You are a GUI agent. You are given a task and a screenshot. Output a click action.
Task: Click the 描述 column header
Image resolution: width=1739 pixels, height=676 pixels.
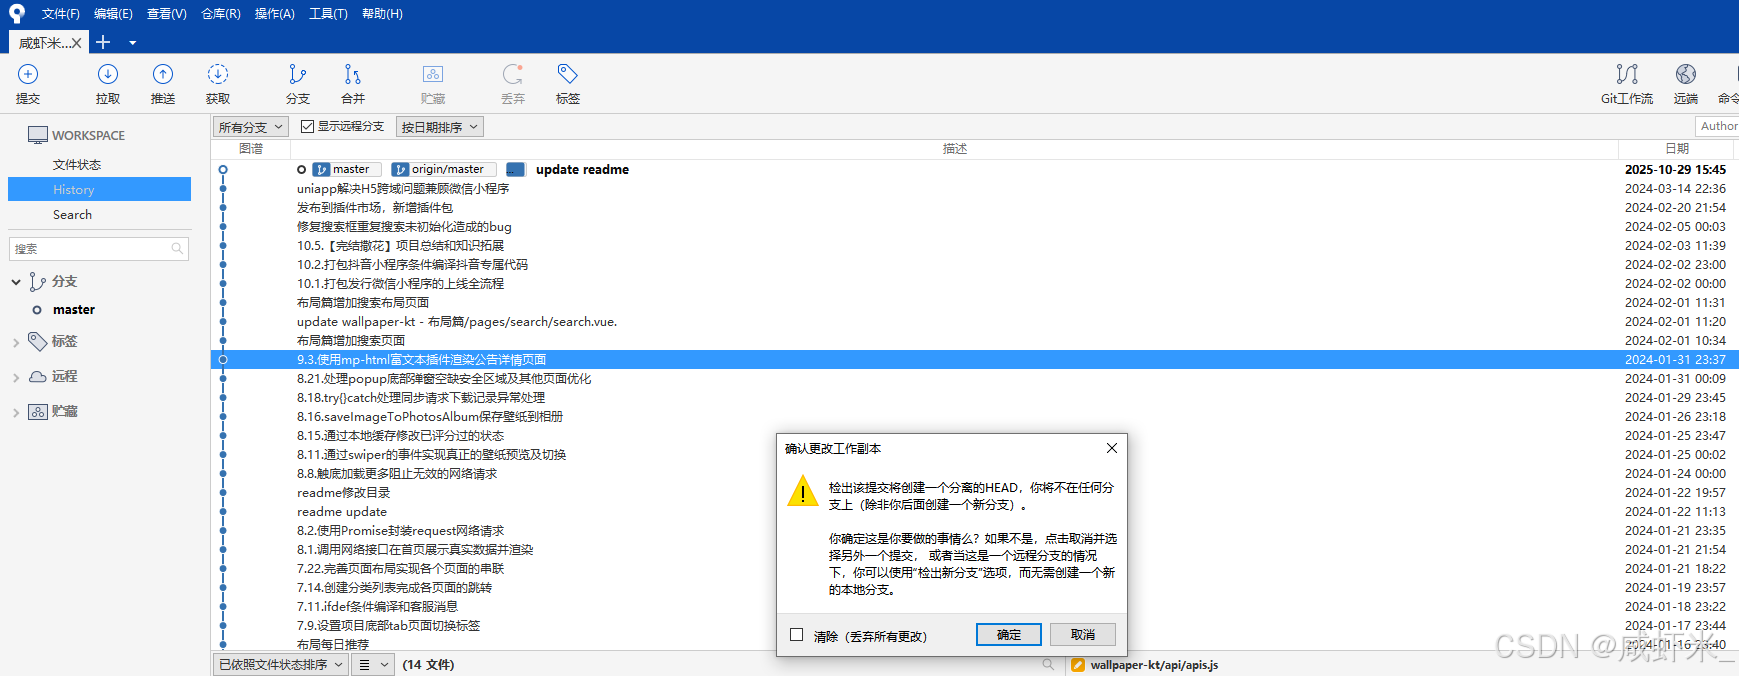[954, 148]
